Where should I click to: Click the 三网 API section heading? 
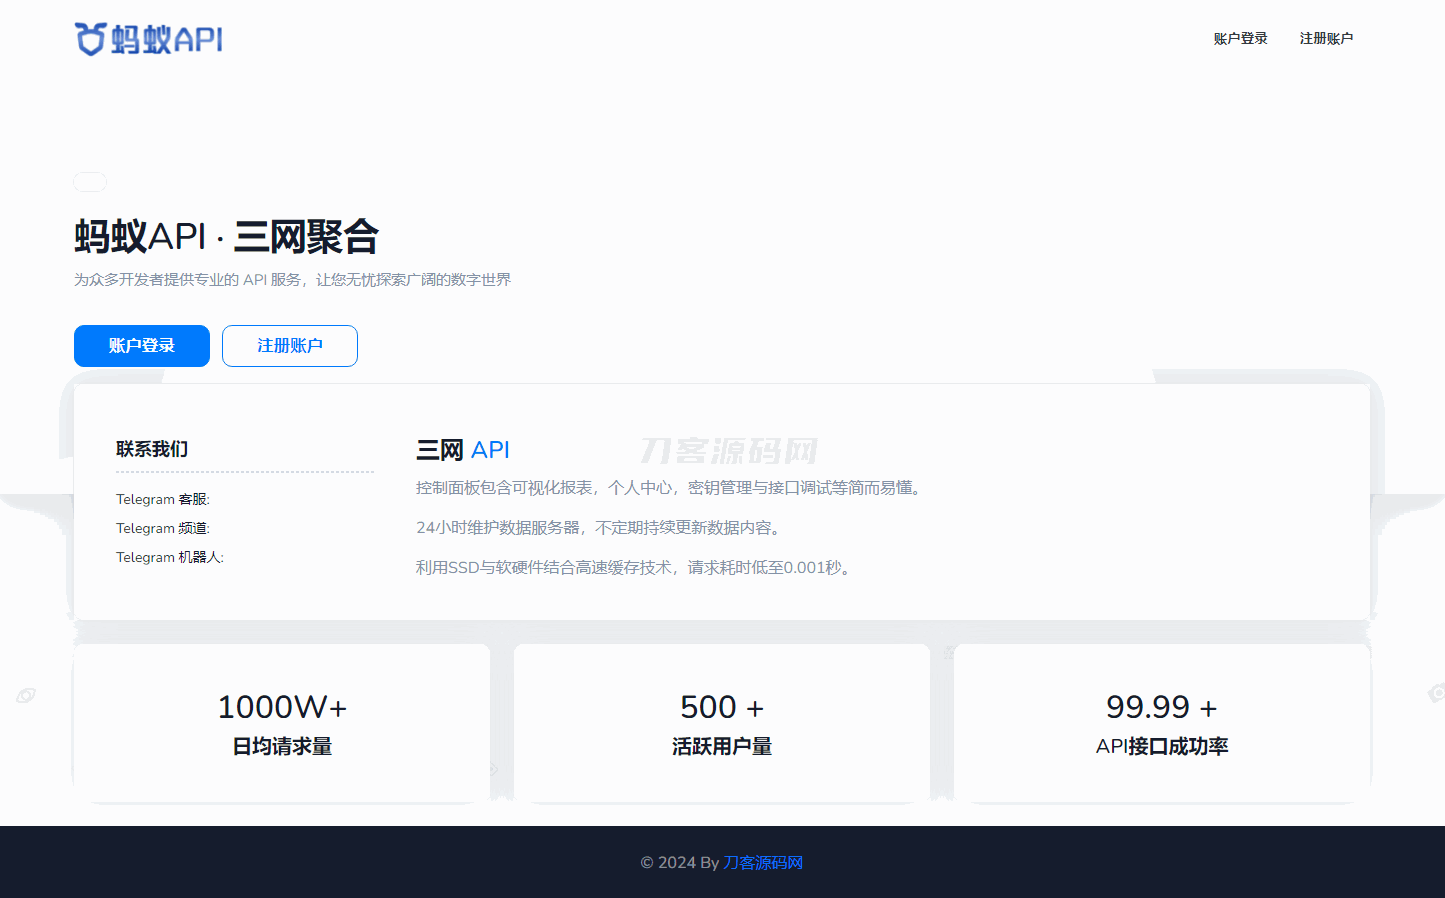point(463,450)
